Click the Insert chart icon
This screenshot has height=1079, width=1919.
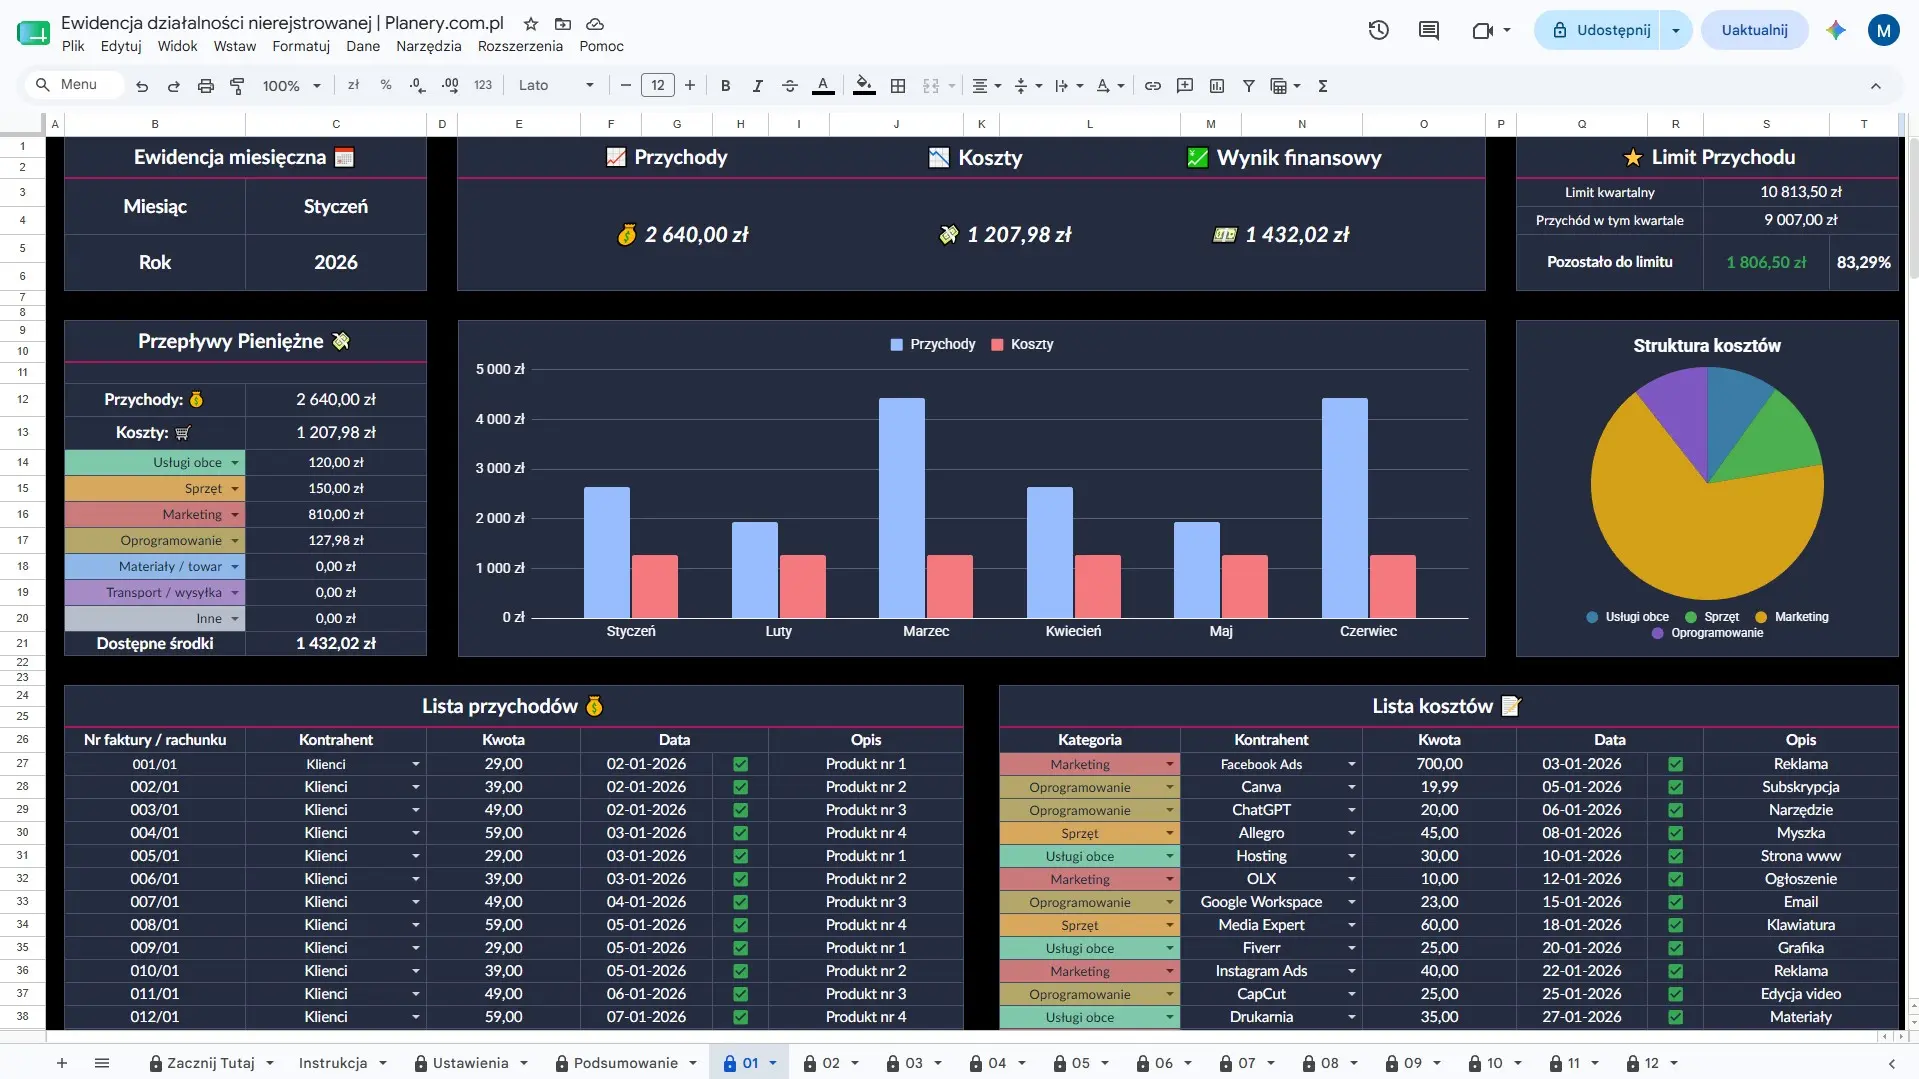pos(1217,86)
